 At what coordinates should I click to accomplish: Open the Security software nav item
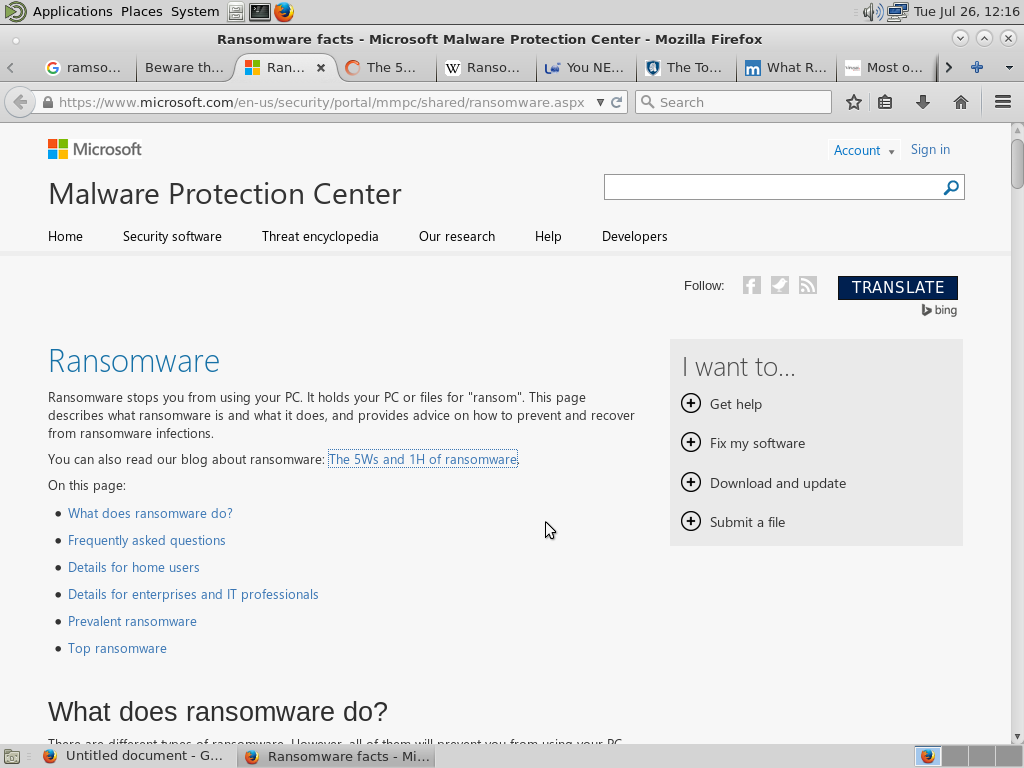click(x=172, y=236)
